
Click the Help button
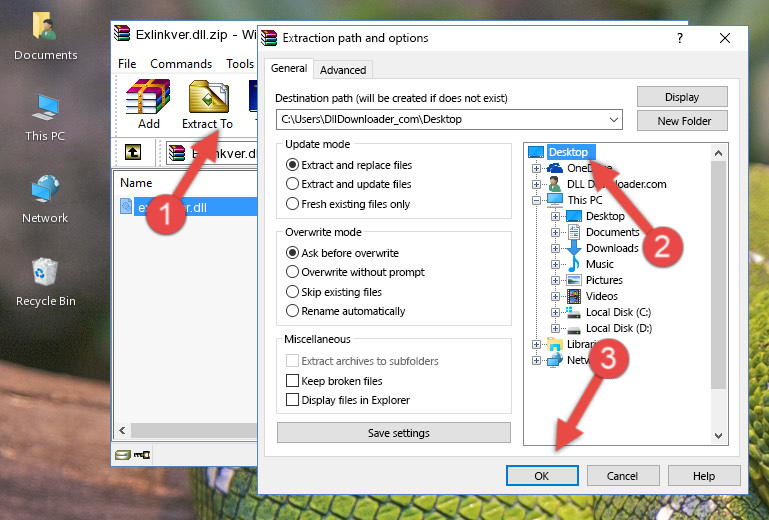click(x=704, y=476)
